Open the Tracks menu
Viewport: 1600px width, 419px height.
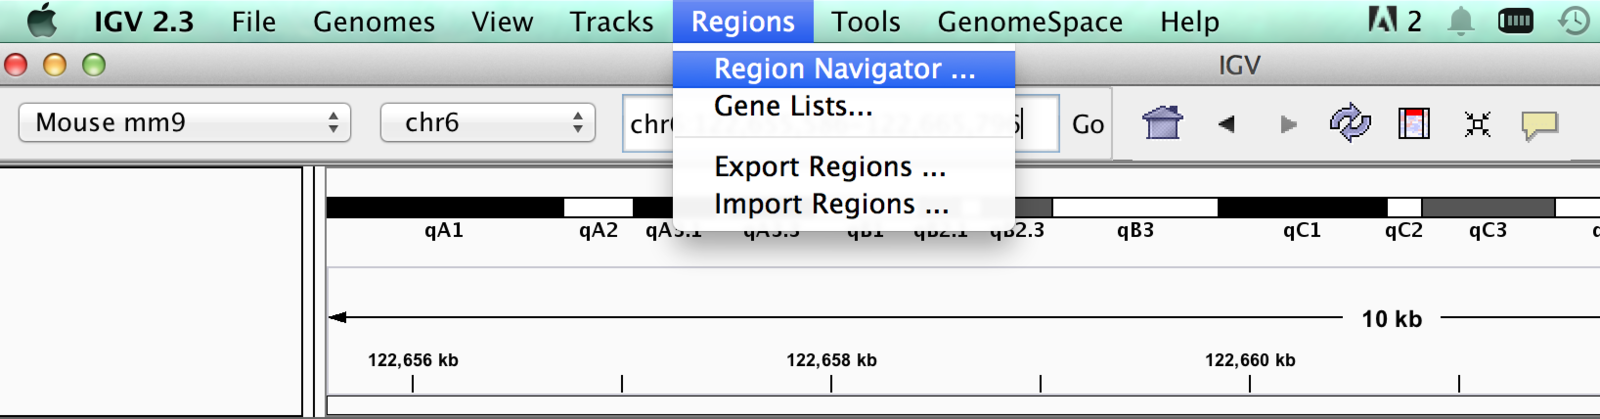tap(612, 21)
